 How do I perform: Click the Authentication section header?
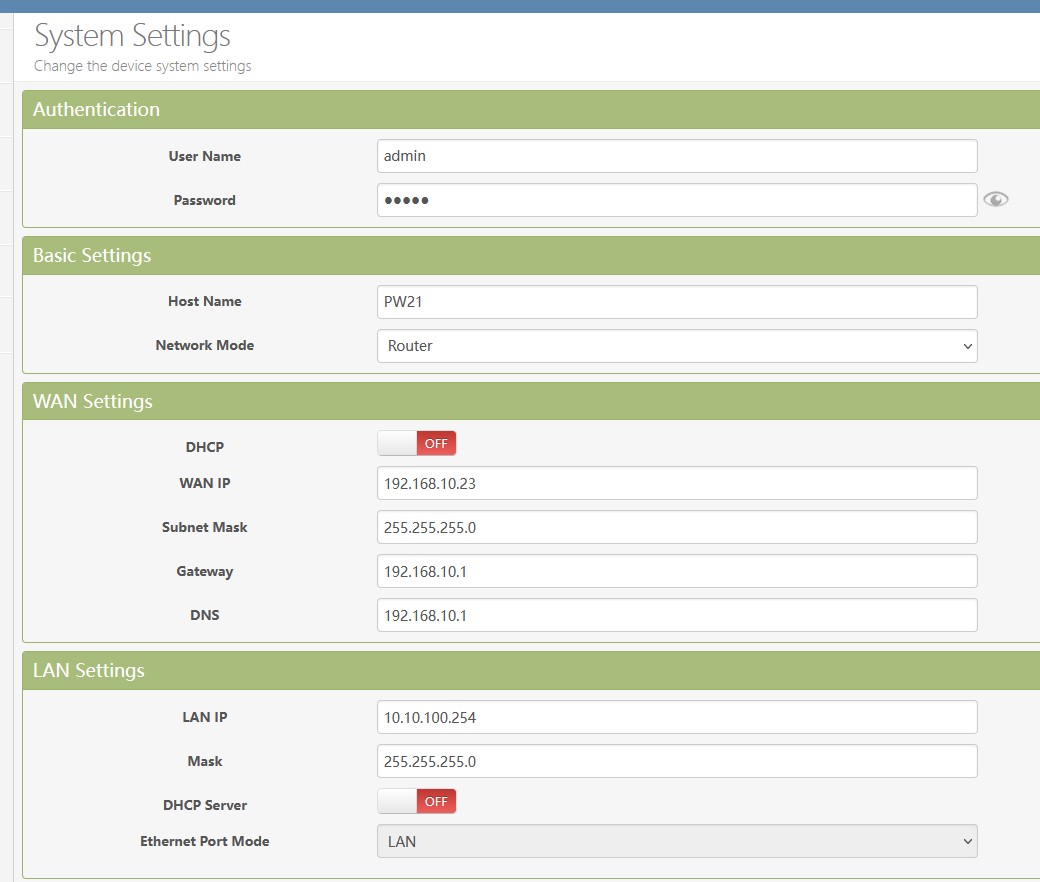pyautogui.click(x=96, y=109)
